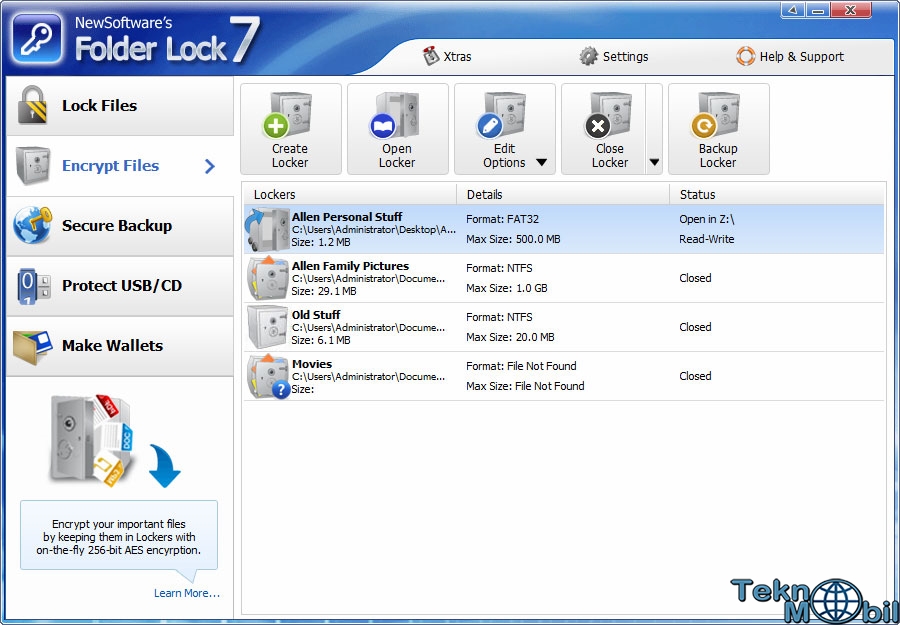Click the safe icon of Allen Family Pictures
The image size is (900, 625).
tap(268, 278)
